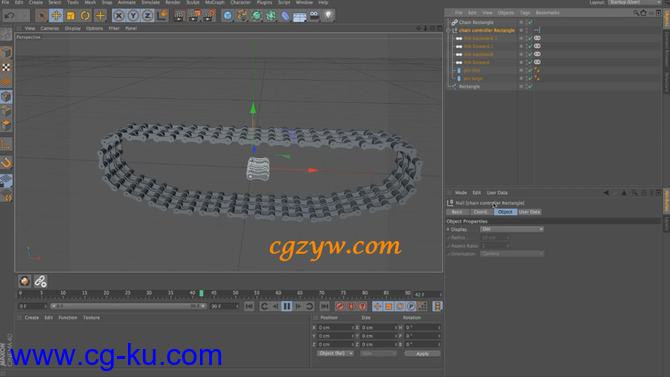Click the Object Manager home icon
This screenshot has height=377, width=670.
(644, 13)
